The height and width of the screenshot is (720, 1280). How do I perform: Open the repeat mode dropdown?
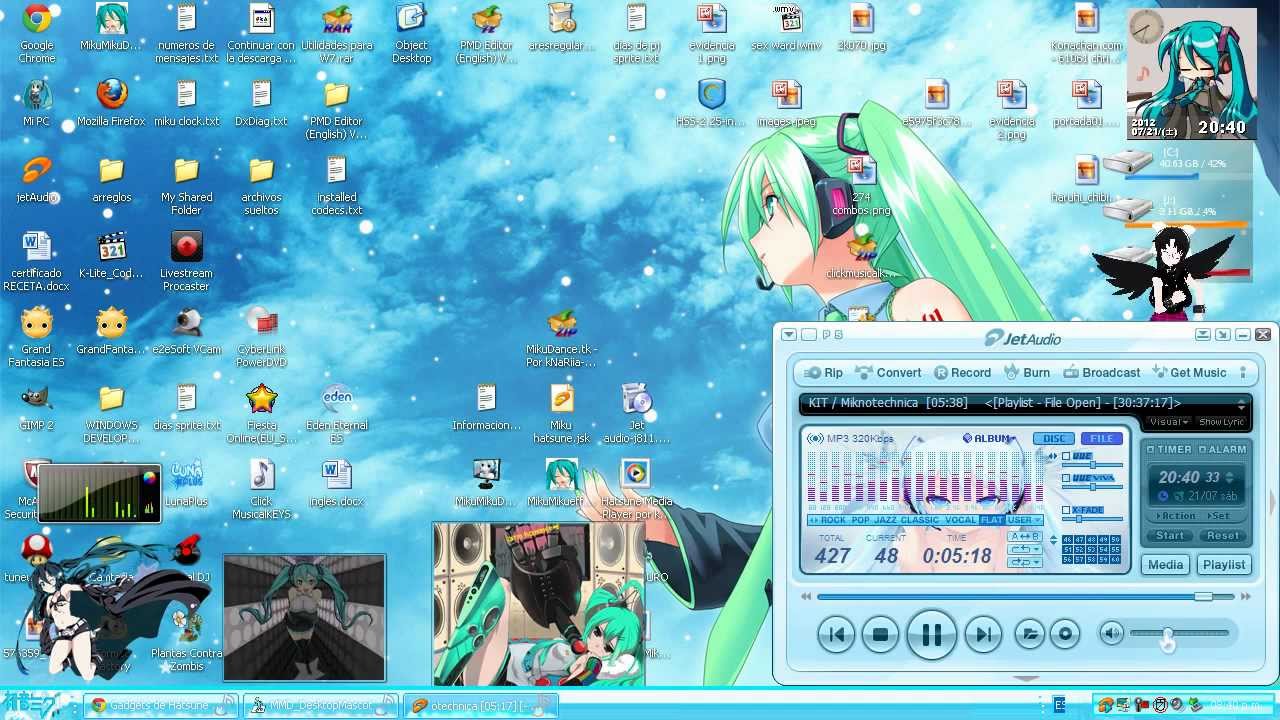pos(1025,549)
